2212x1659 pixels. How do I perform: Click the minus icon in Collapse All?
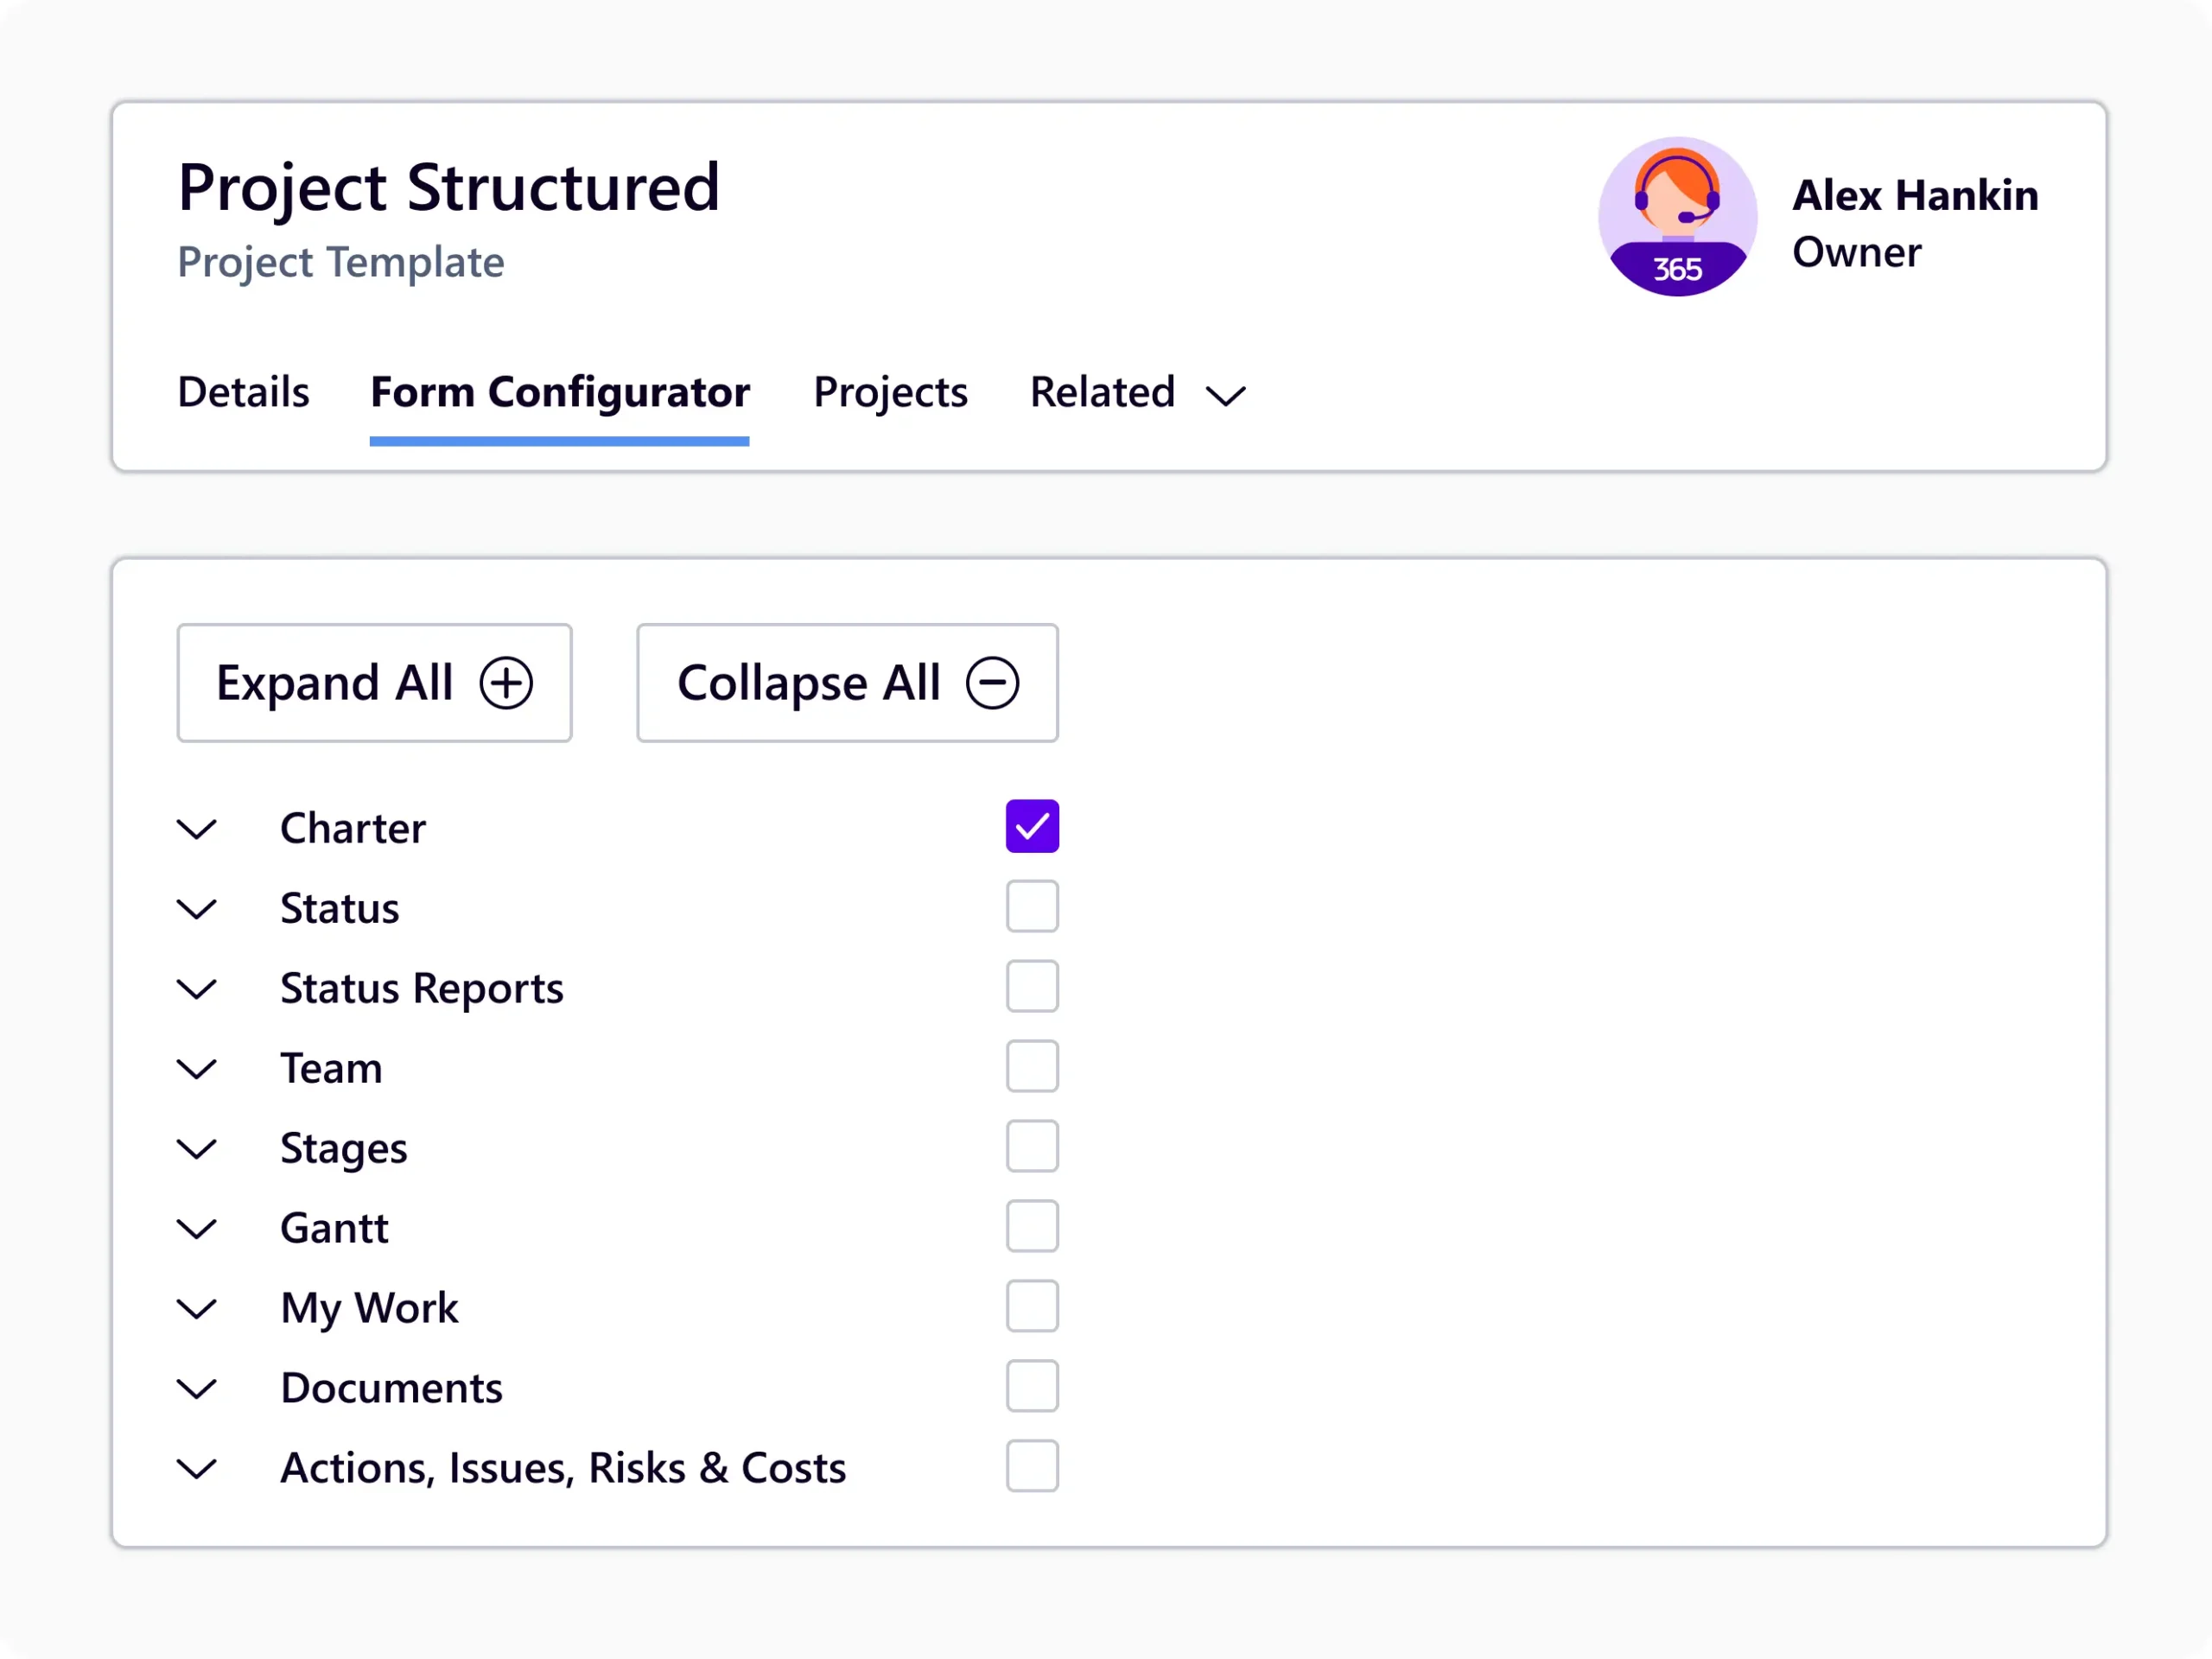click(x=992, y=683)
